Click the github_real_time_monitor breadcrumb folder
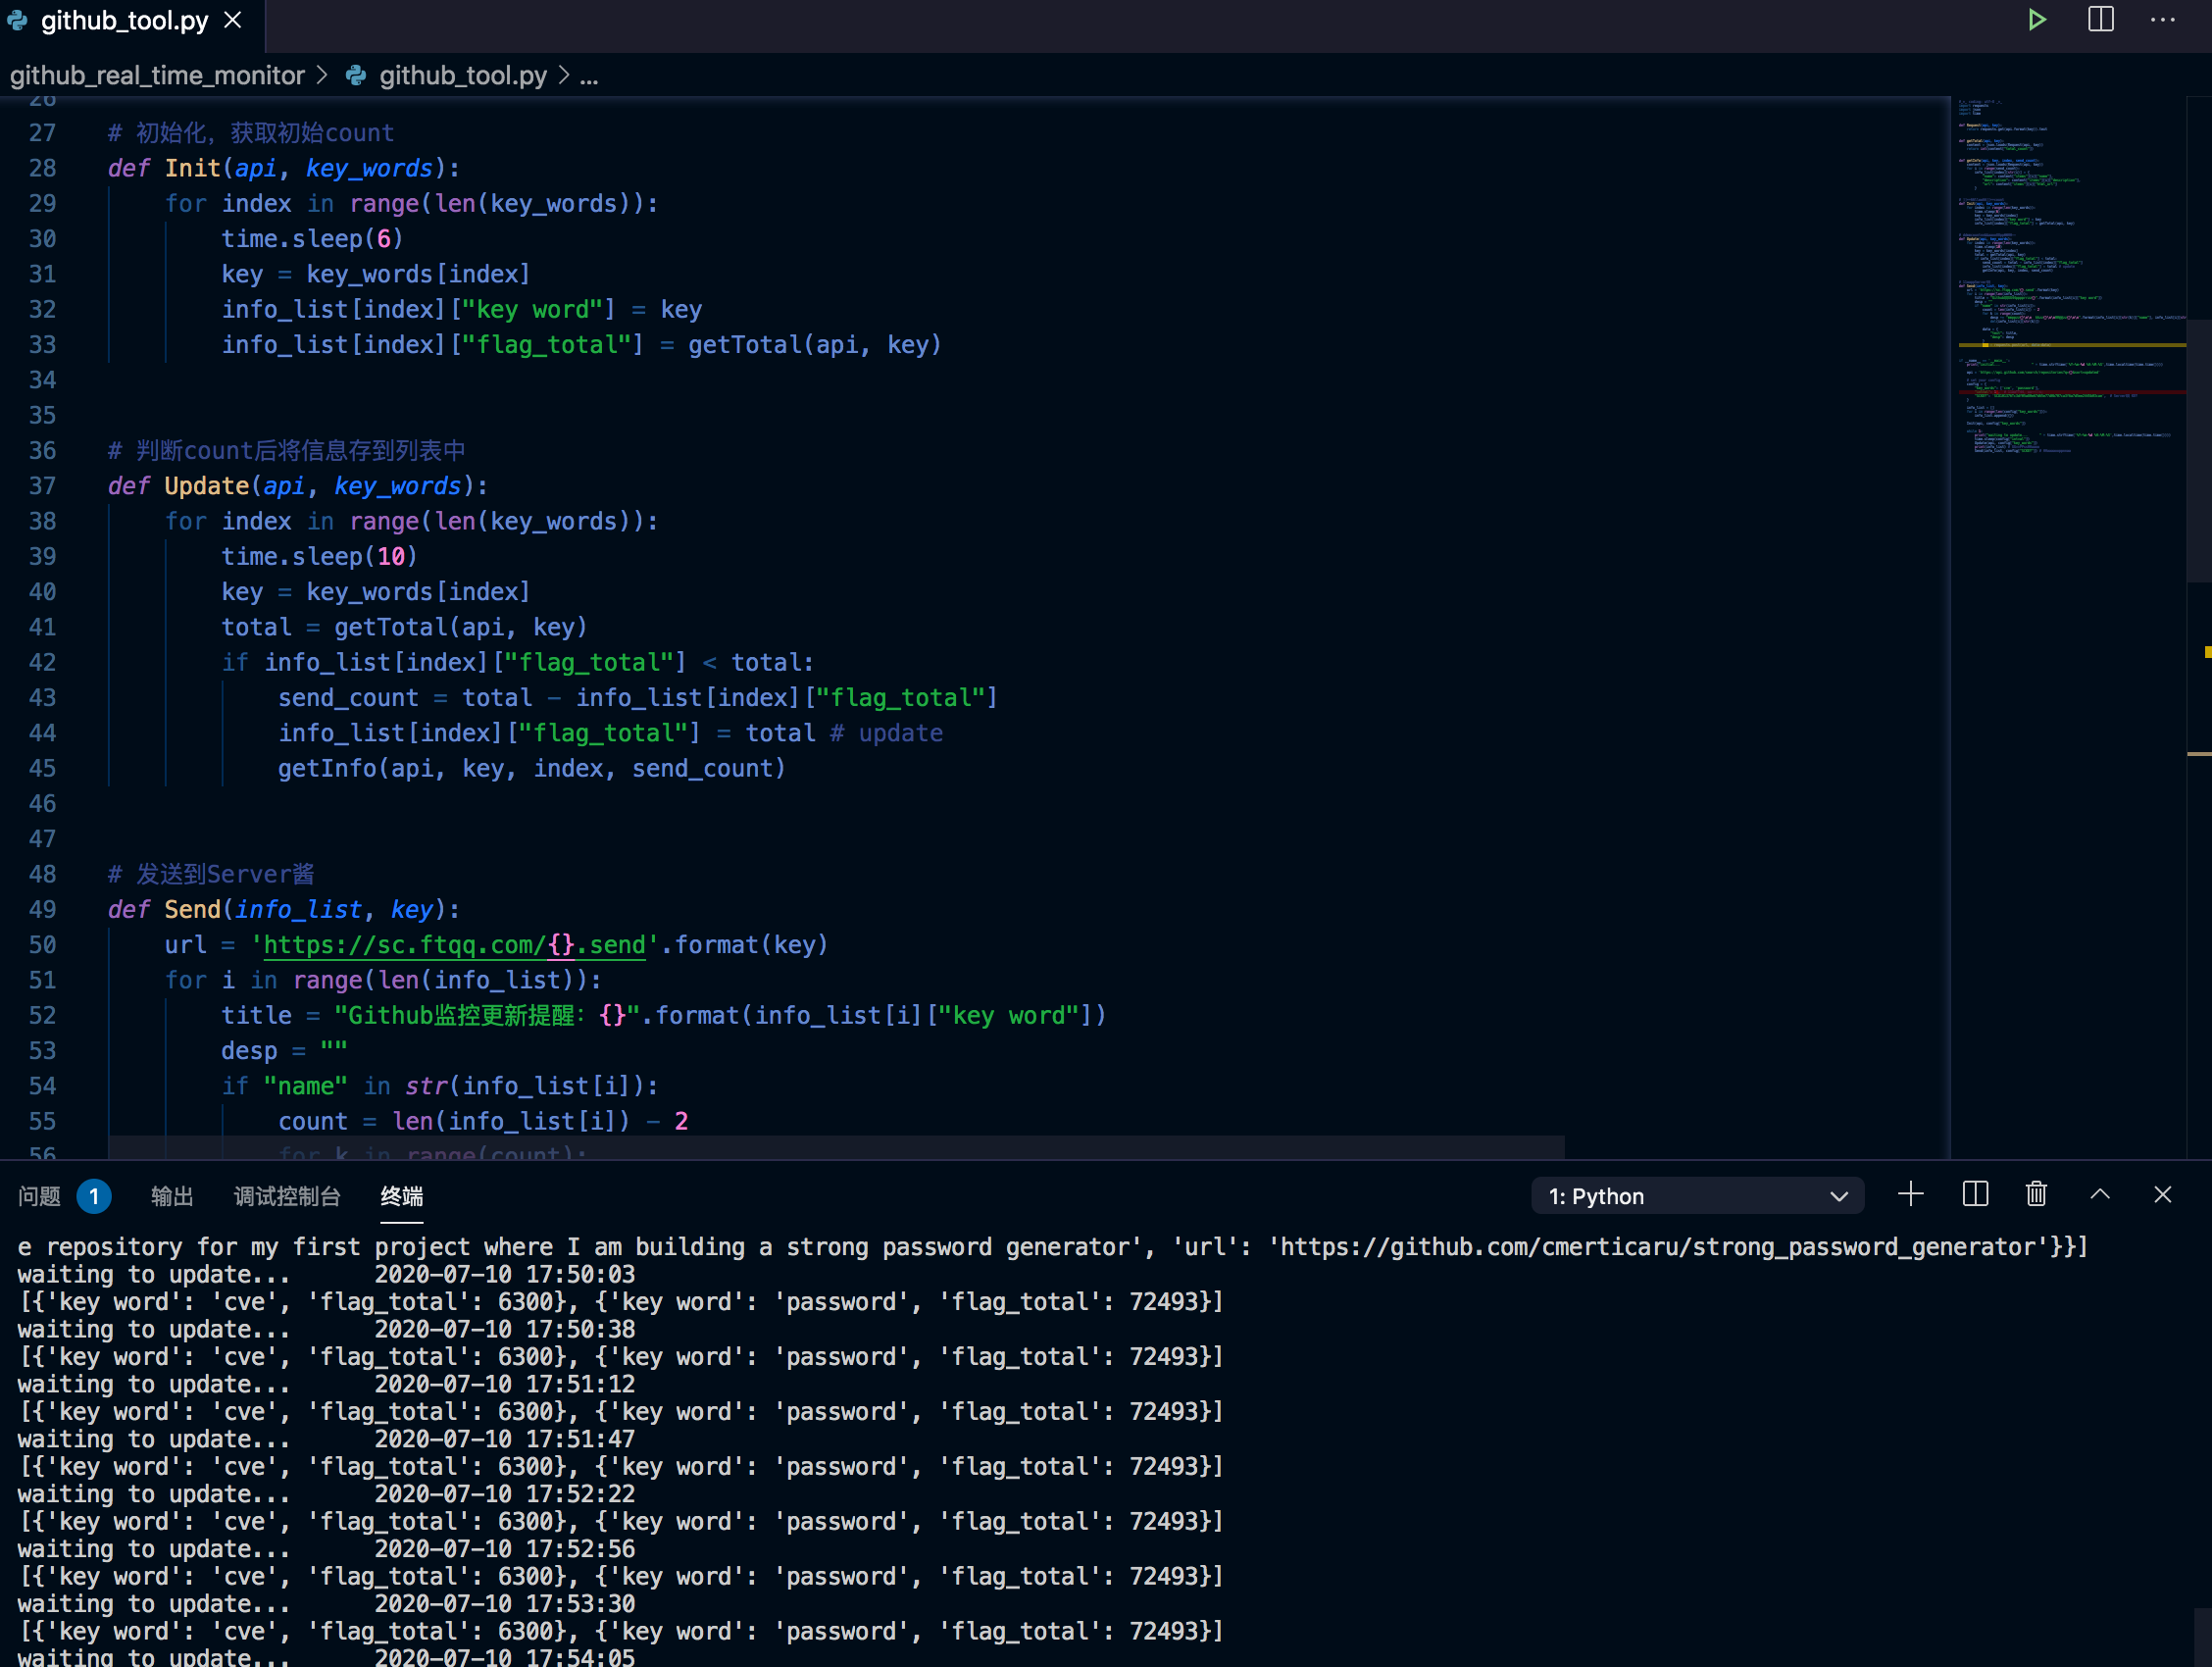This screenshot has width=2212, height=1667. [x=157, y=76]
